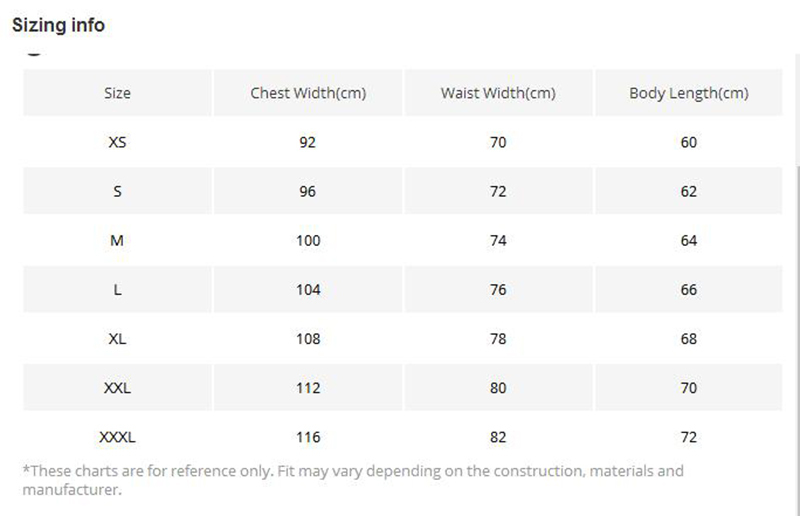
Task: Click the Body Length(cm) column header
Action: [689, 93]
